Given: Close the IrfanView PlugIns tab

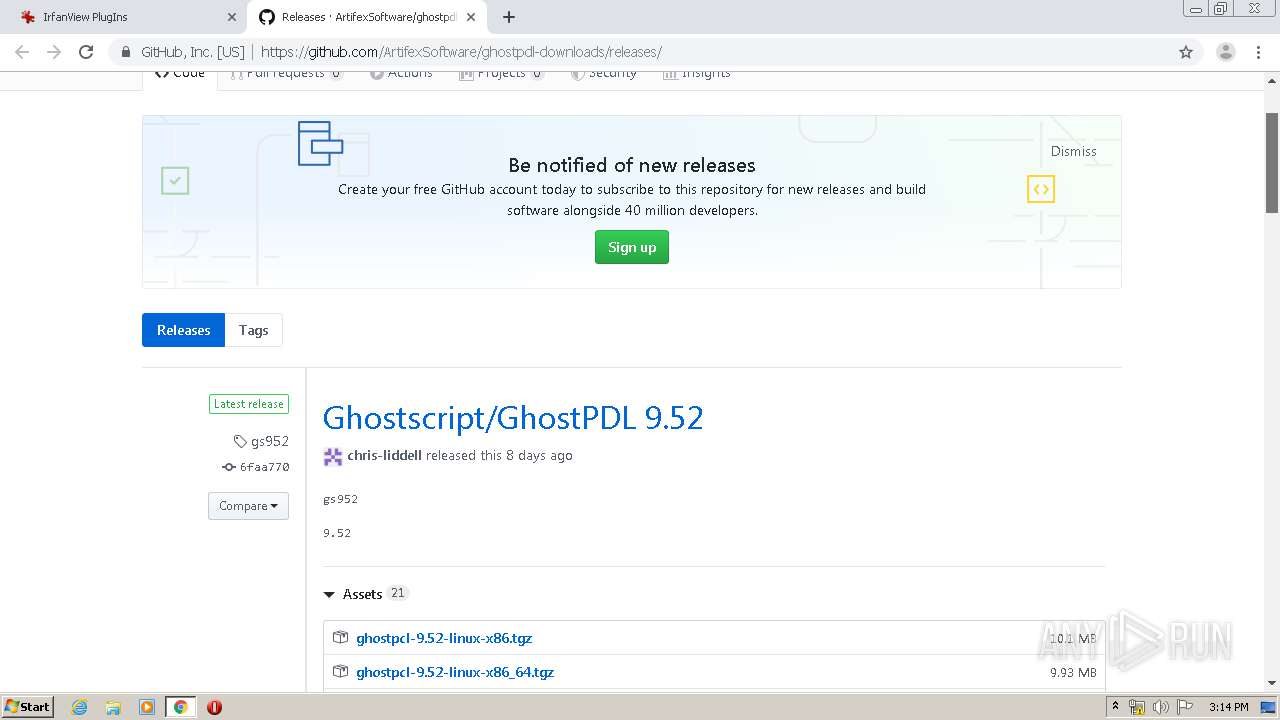Looking at the screenshot, I should pyautogui.click(x=231, y=17).
